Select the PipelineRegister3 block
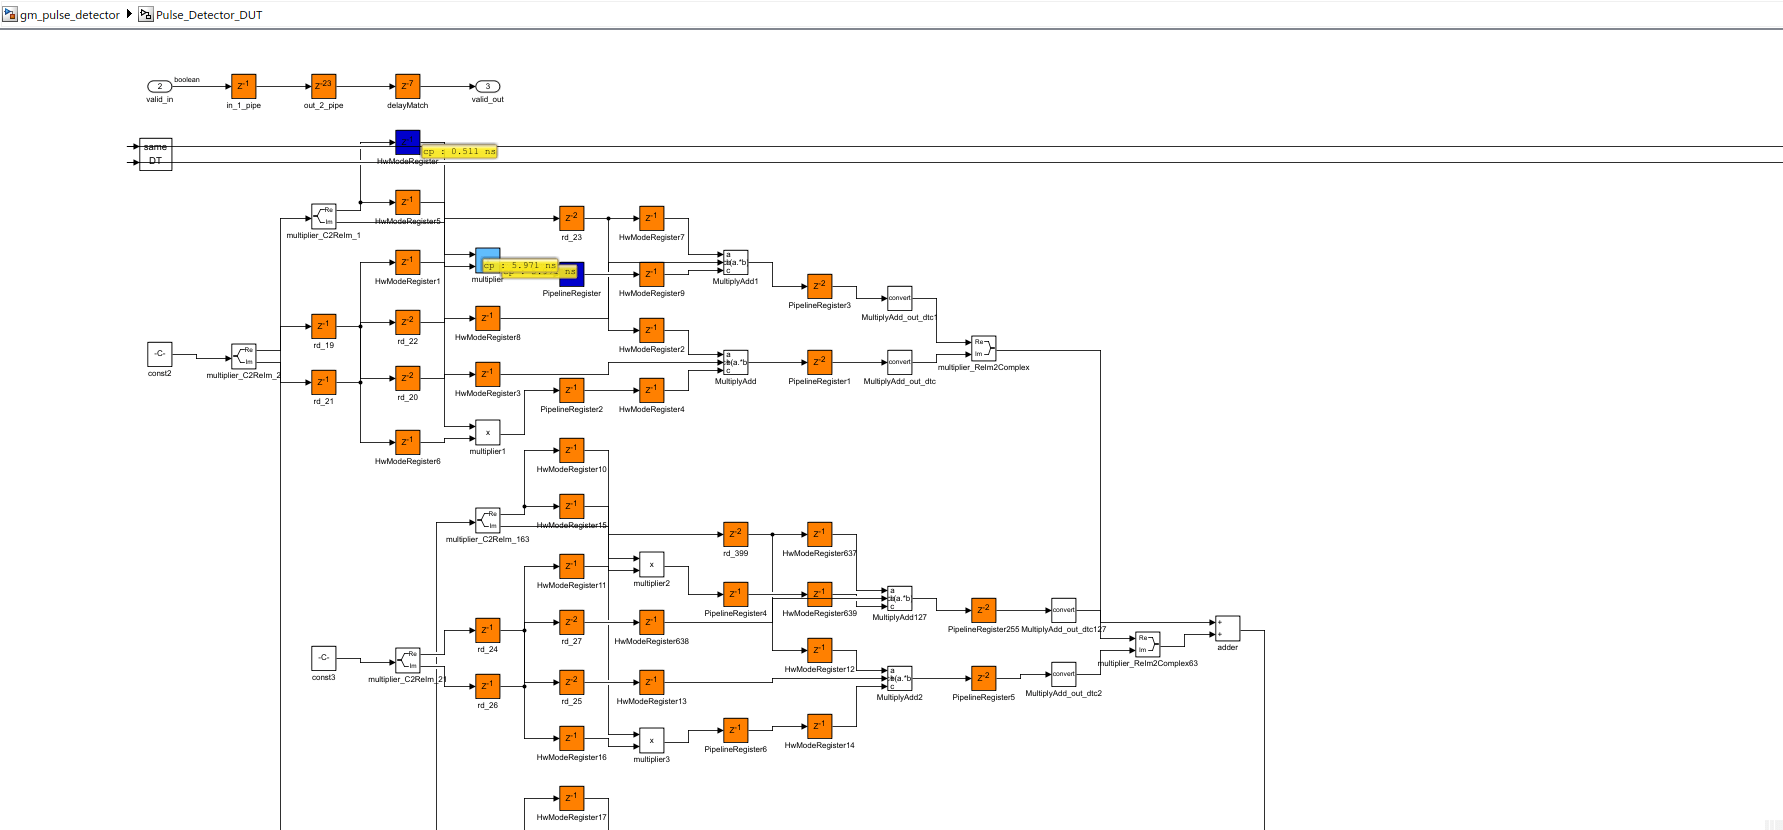The height and width of the screenshot is (830, 1783). pos(820,286)
